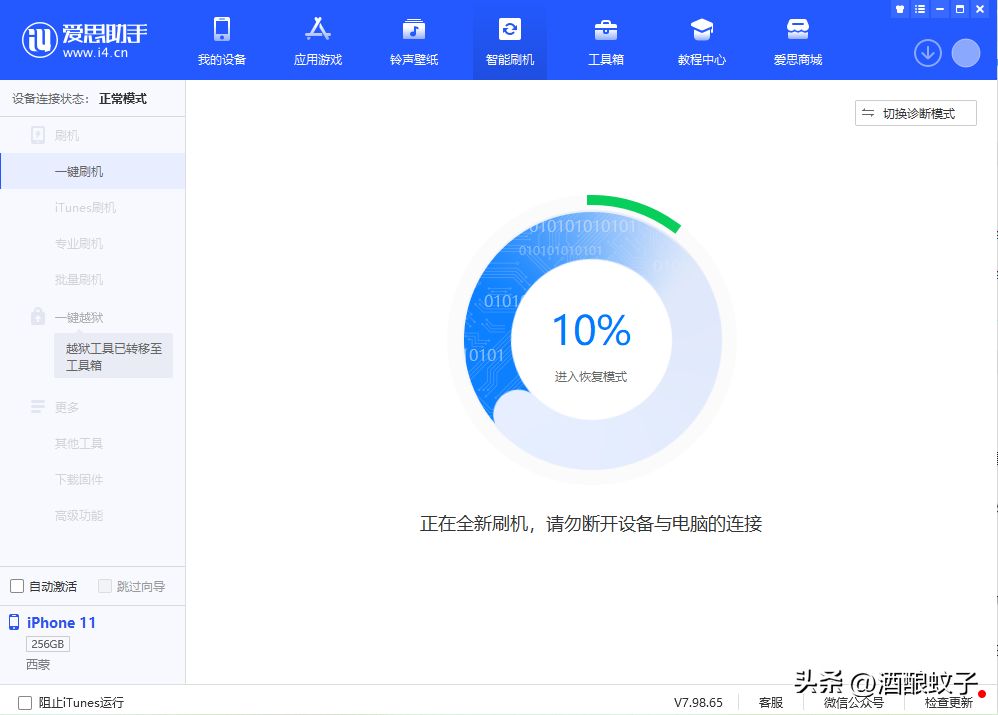The width and height of the screenshot is (998, 715).
Task: Select 高级功能 in sidebar
Action: coord(79,515)
